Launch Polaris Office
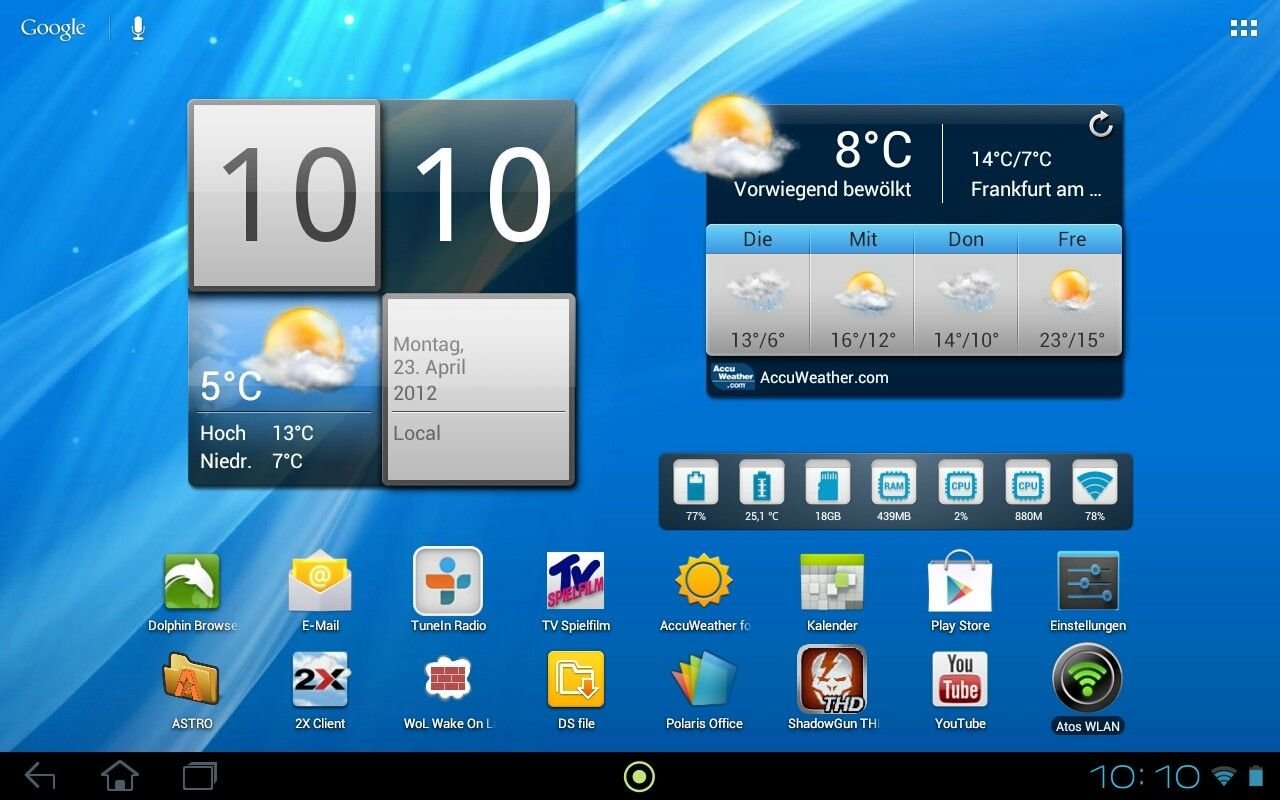 (x=704, y=680)
